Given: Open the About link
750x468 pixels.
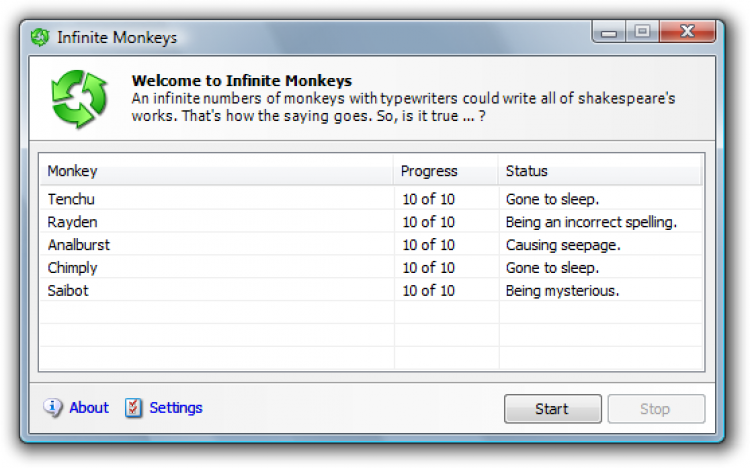Looking at the screenshot, I should click(89, 408).
